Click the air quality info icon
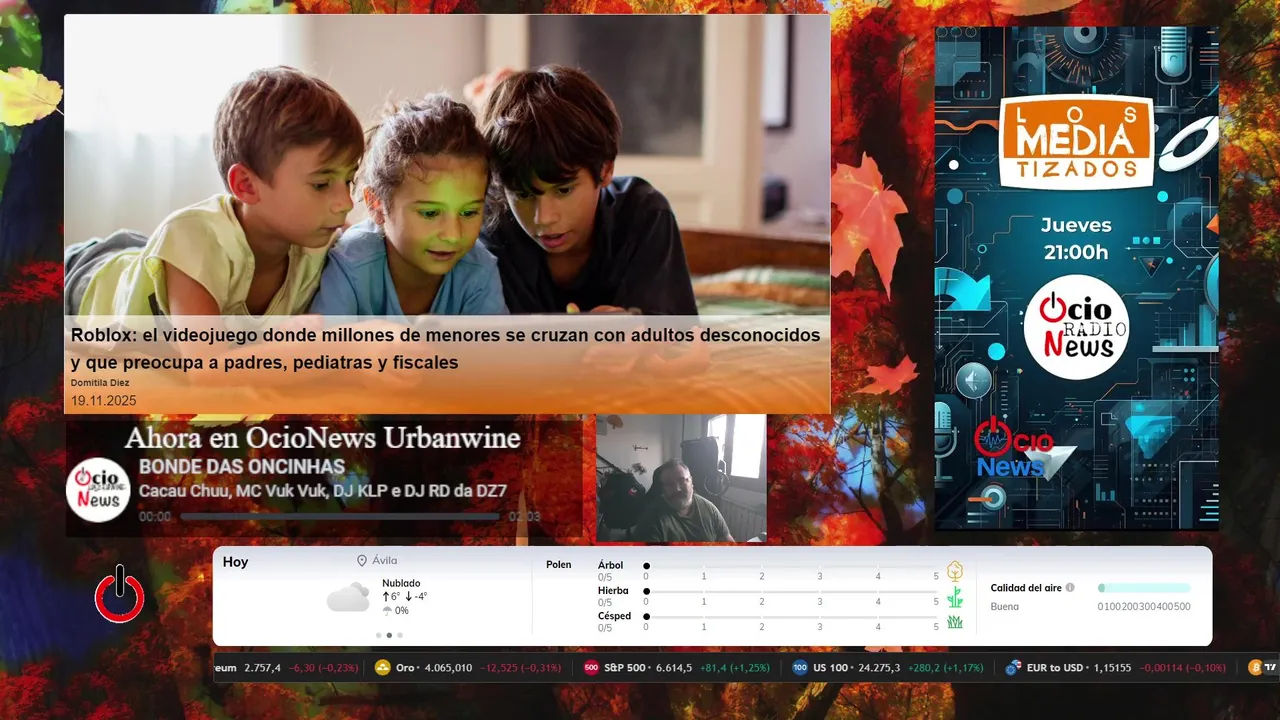Screen dimensions: 1280x720 tap(1070, 588)
